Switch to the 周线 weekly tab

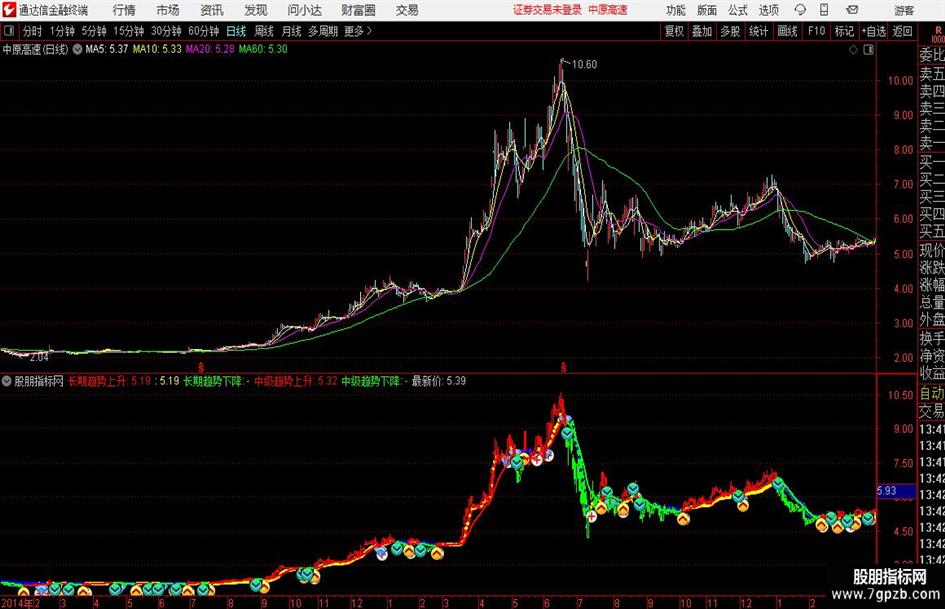263,31
